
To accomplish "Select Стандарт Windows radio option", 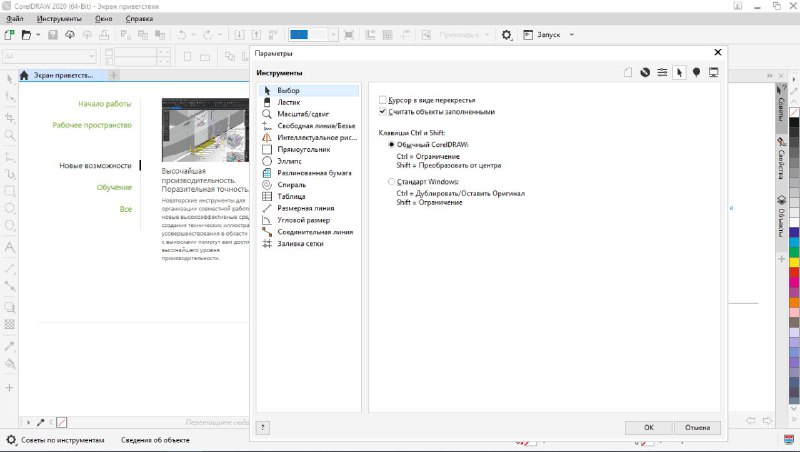I will pos(391,181).
